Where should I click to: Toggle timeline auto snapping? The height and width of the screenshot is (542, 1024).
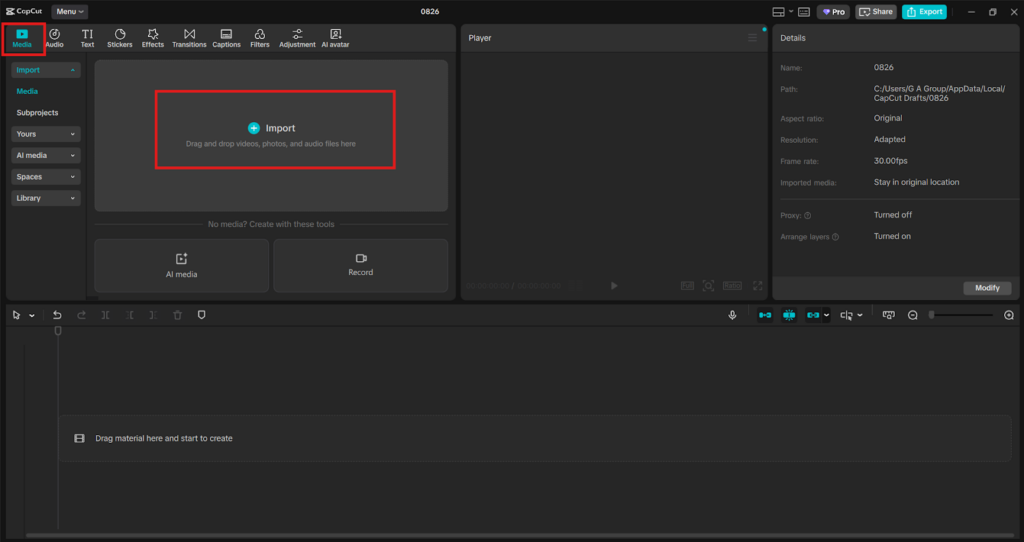[x=789, y=315]
